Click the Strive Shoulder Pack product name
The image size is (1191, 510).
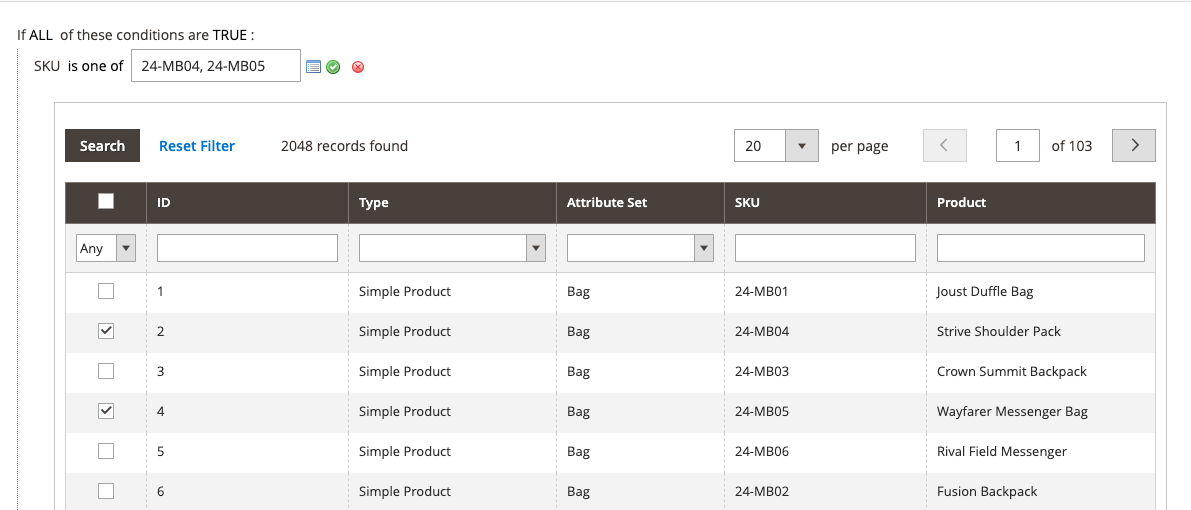pos(999,331)
